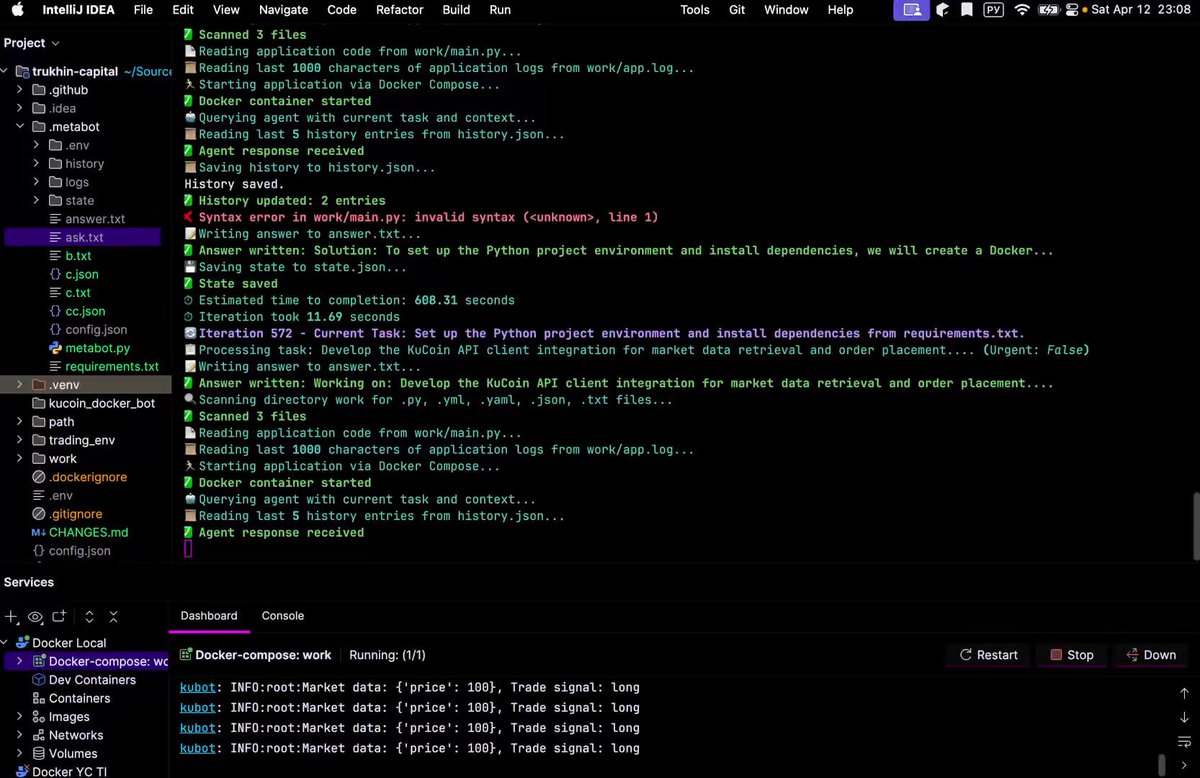Stop the running compose service
Viewport: 1200px width, 778px height.
[x=1072, y=654]
